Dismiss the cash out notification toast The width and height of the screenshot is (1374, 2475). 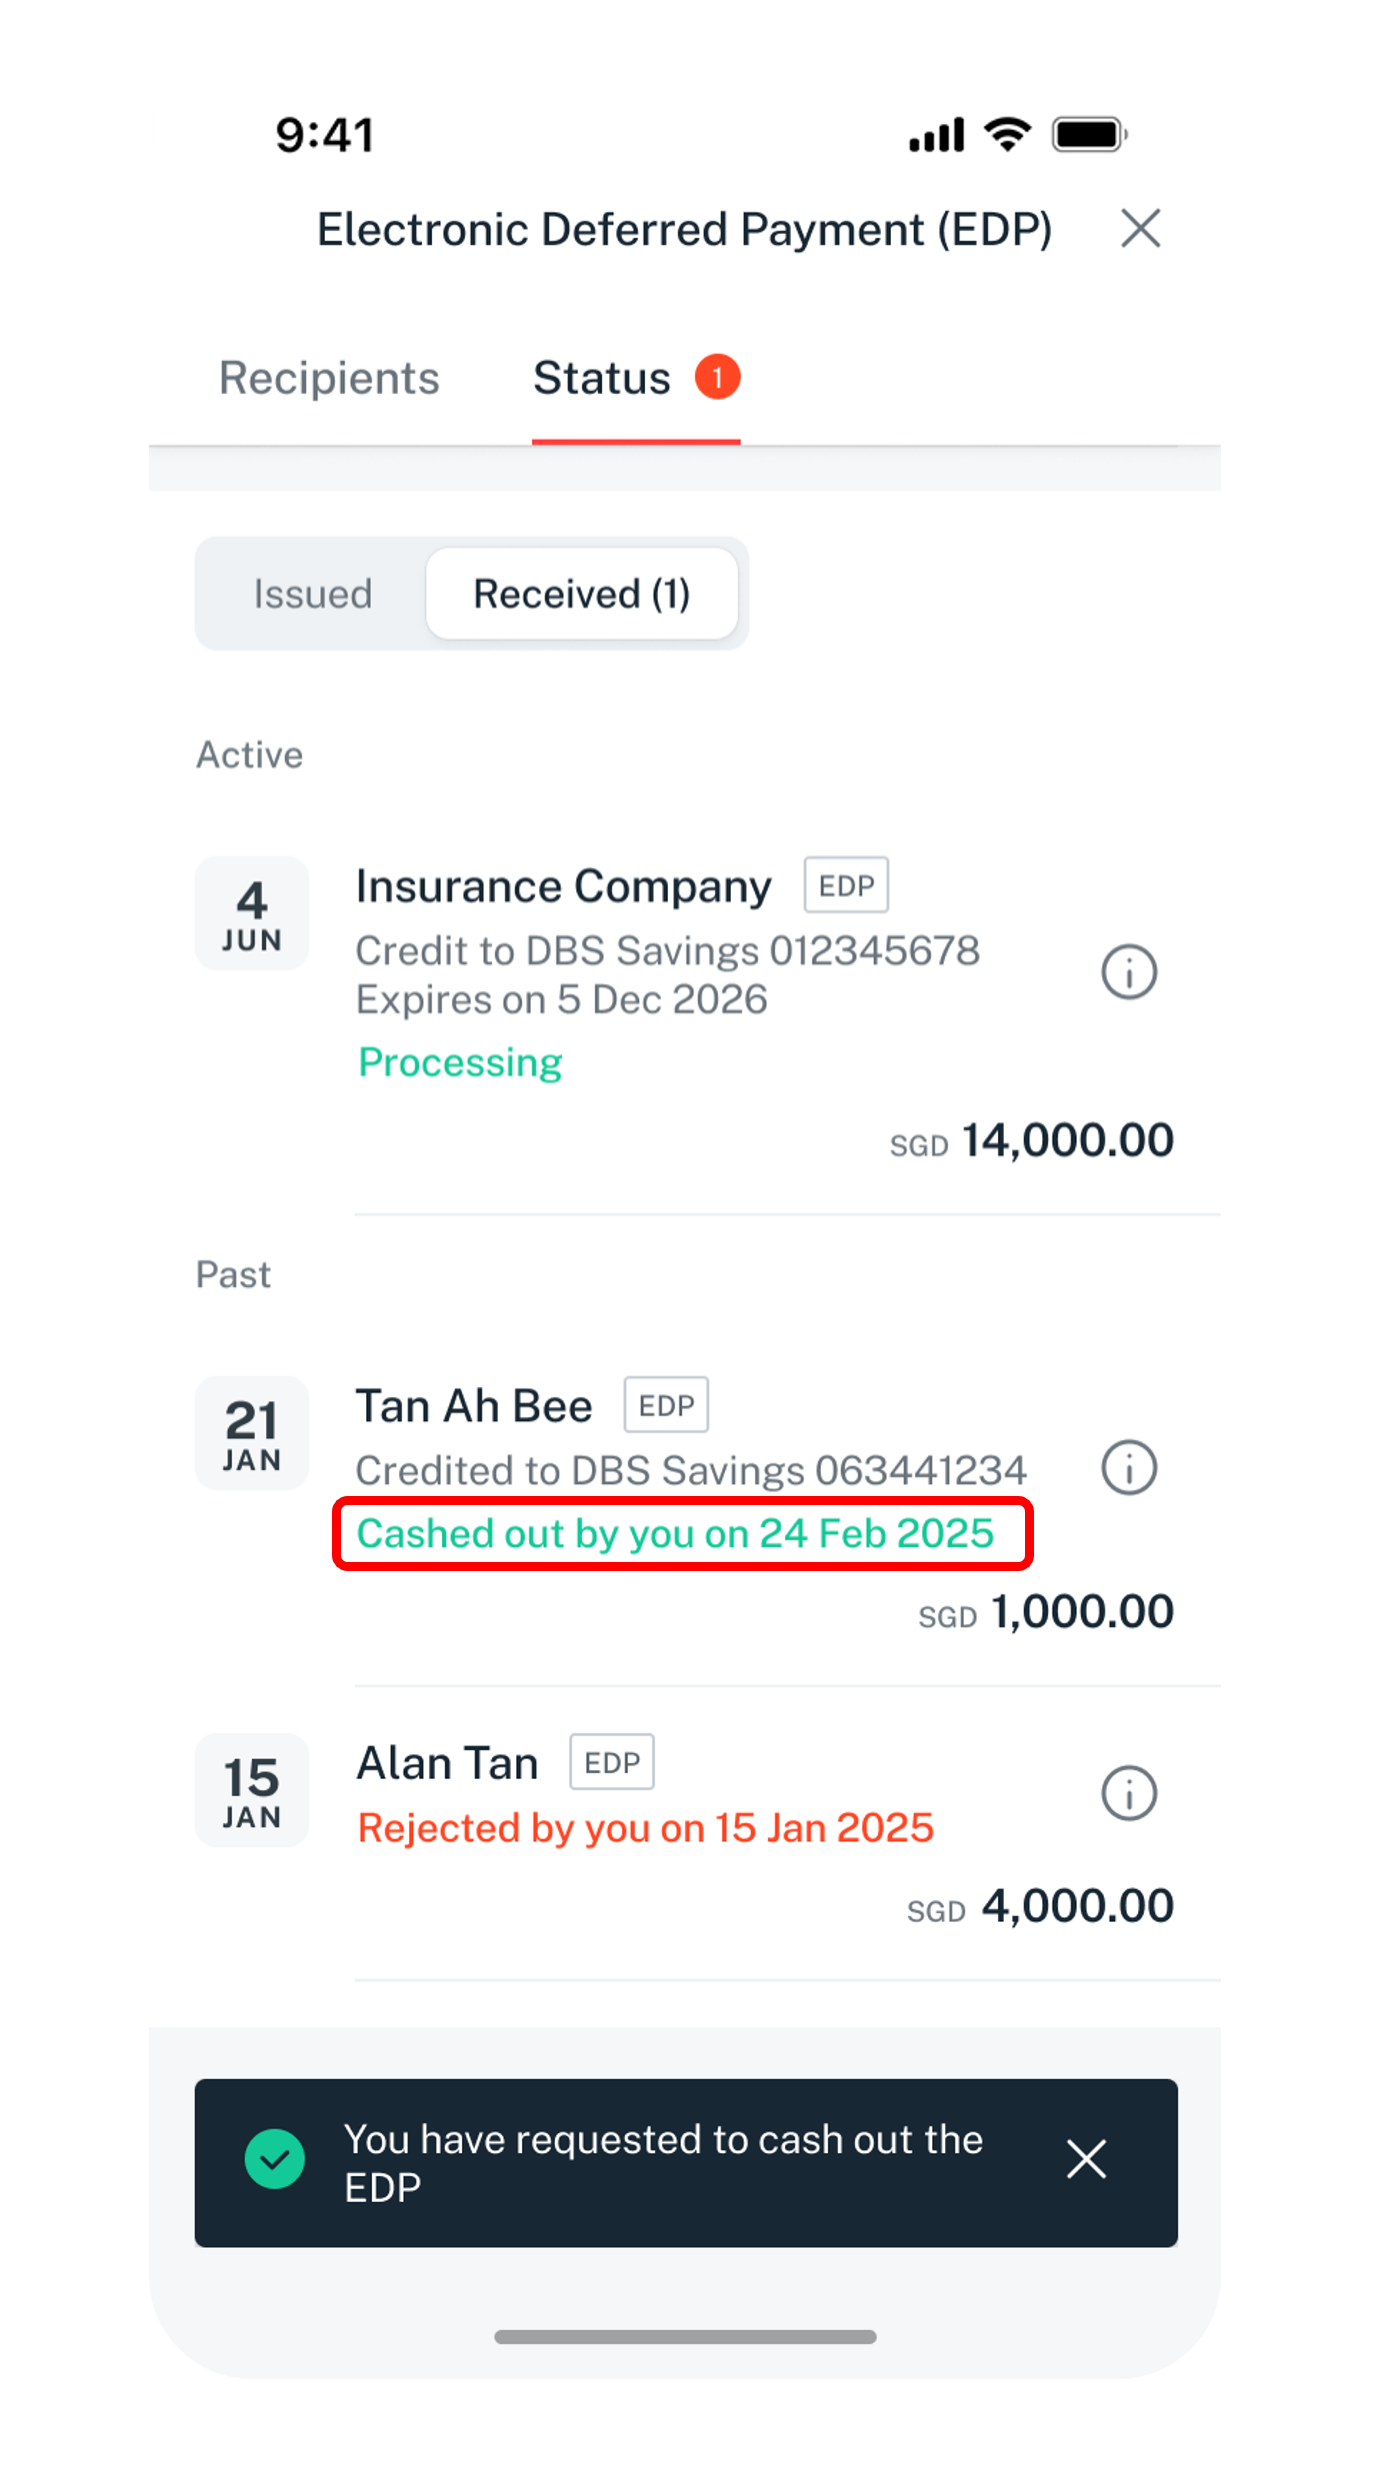(1086, 2159)
